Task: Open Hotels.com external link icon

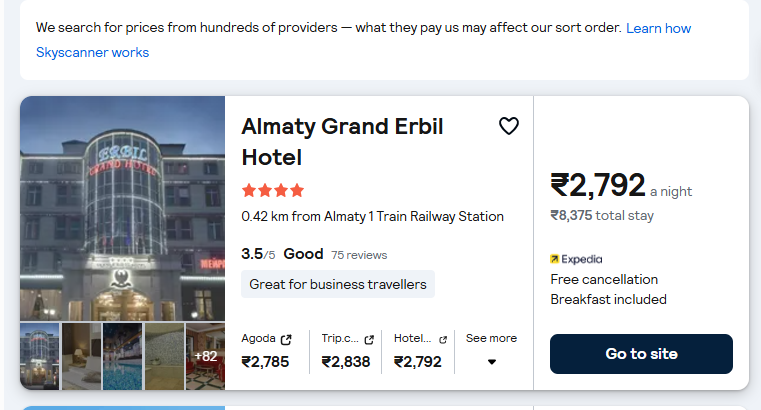Action: point(443,340)
